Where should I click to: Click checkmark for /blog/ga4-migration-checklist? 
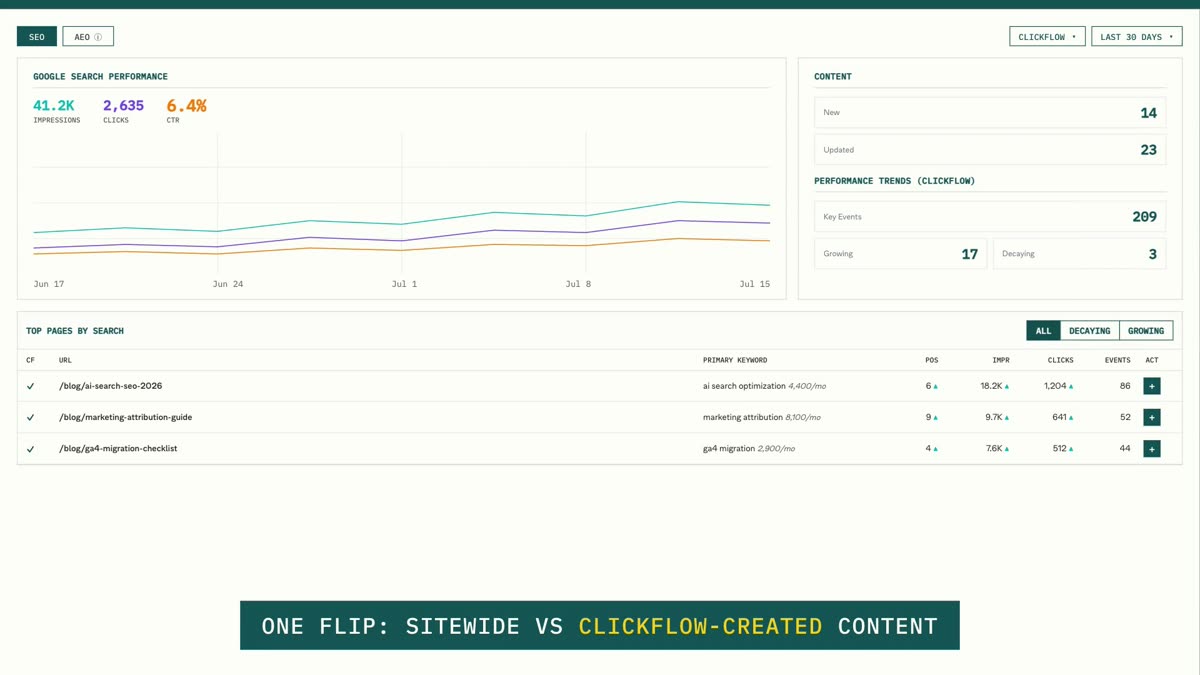pos(30,449)
